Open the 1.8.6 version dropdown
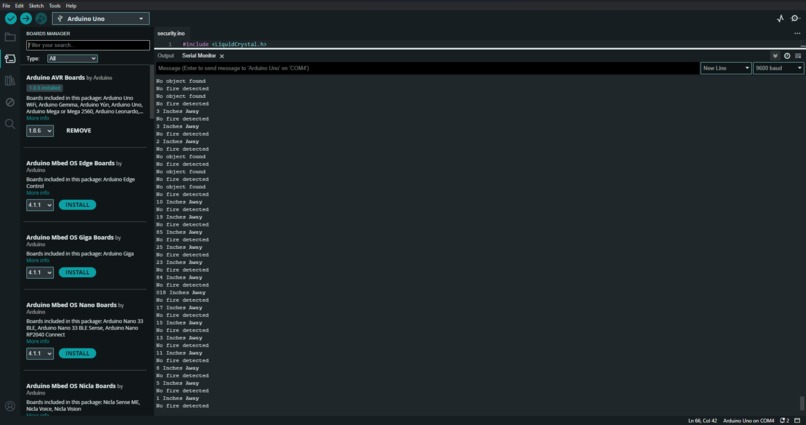 (40, 131)
